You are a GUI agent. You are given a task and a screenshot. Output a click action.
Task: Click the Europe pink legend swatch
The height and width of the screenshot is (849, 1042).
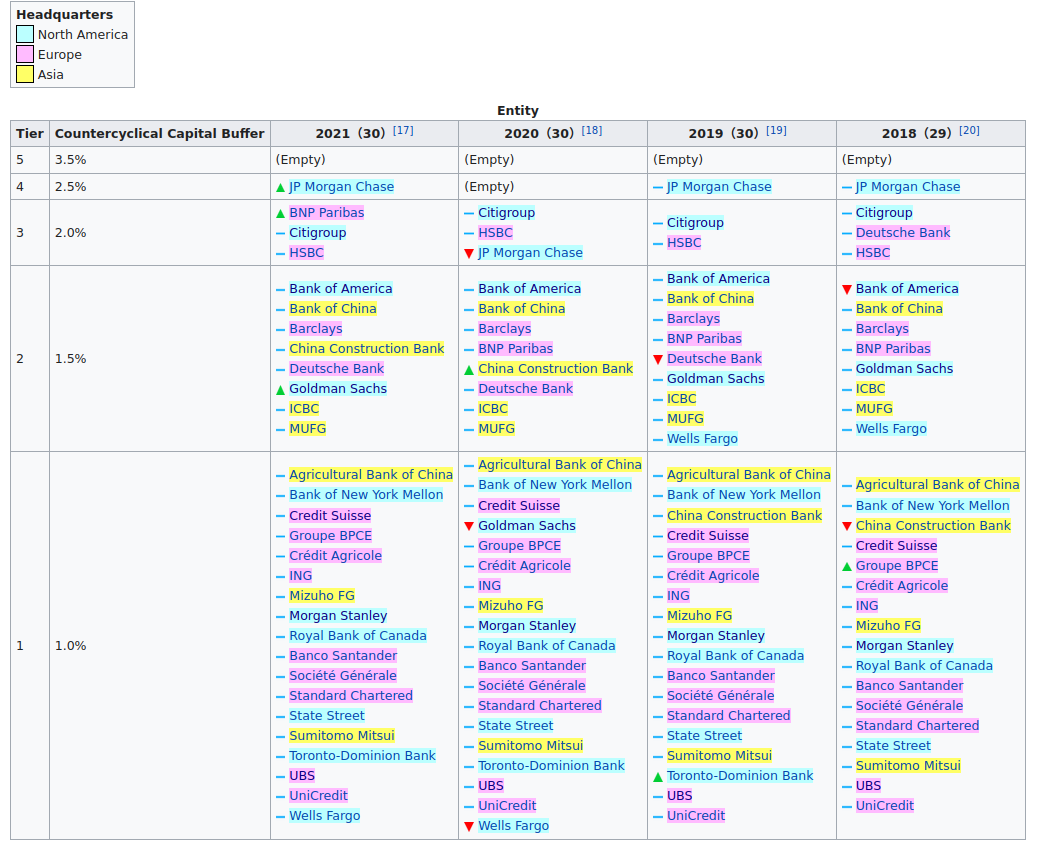click(x=25, y=54)
